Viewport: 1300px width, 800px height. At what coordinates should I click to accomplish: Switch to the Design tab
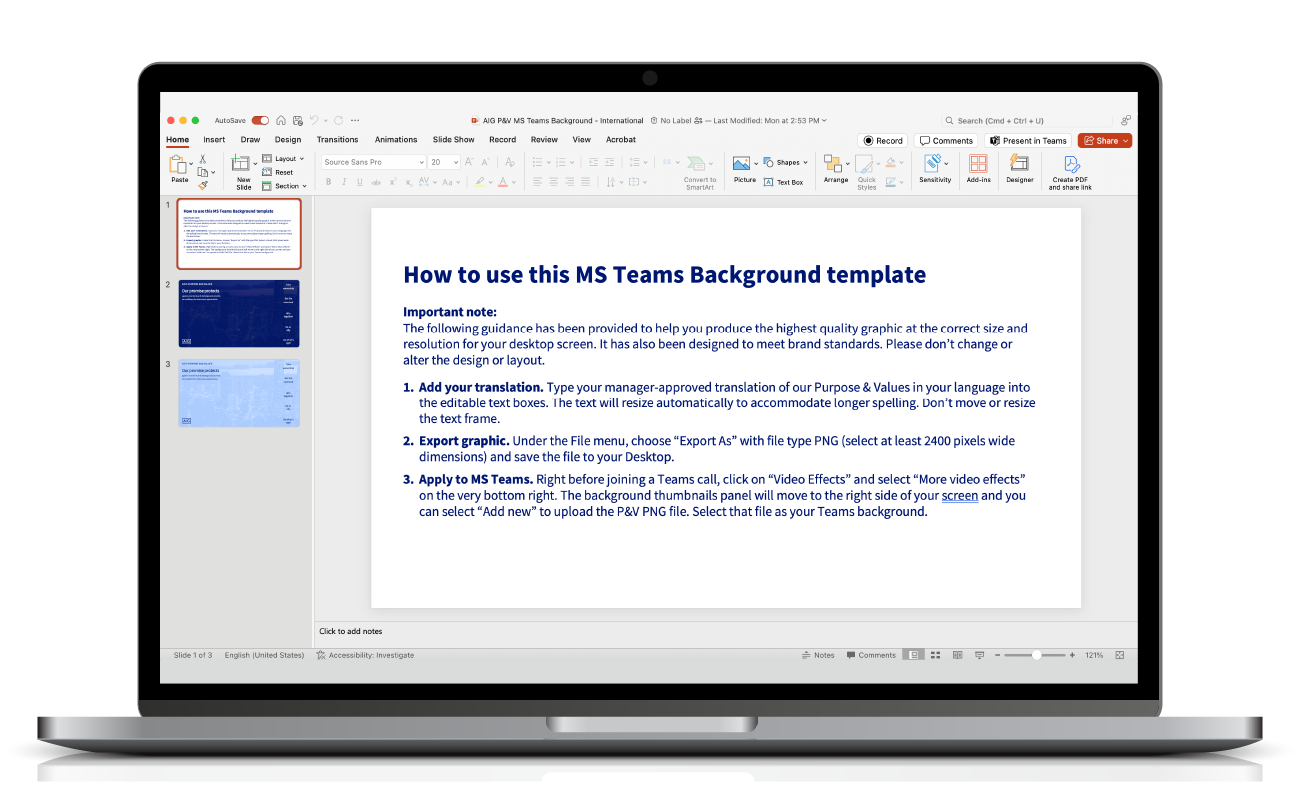[288, 139]
